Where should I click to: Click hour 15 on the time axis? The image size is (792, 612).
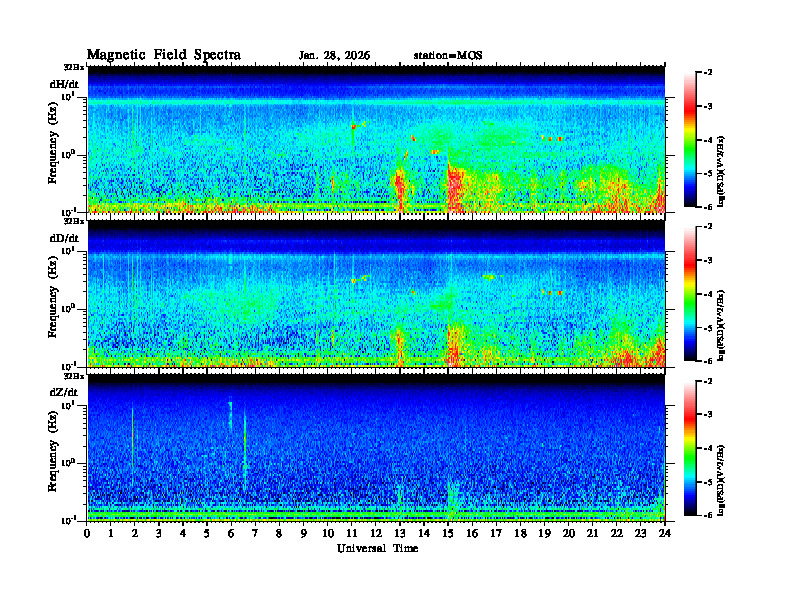[448, 534]
